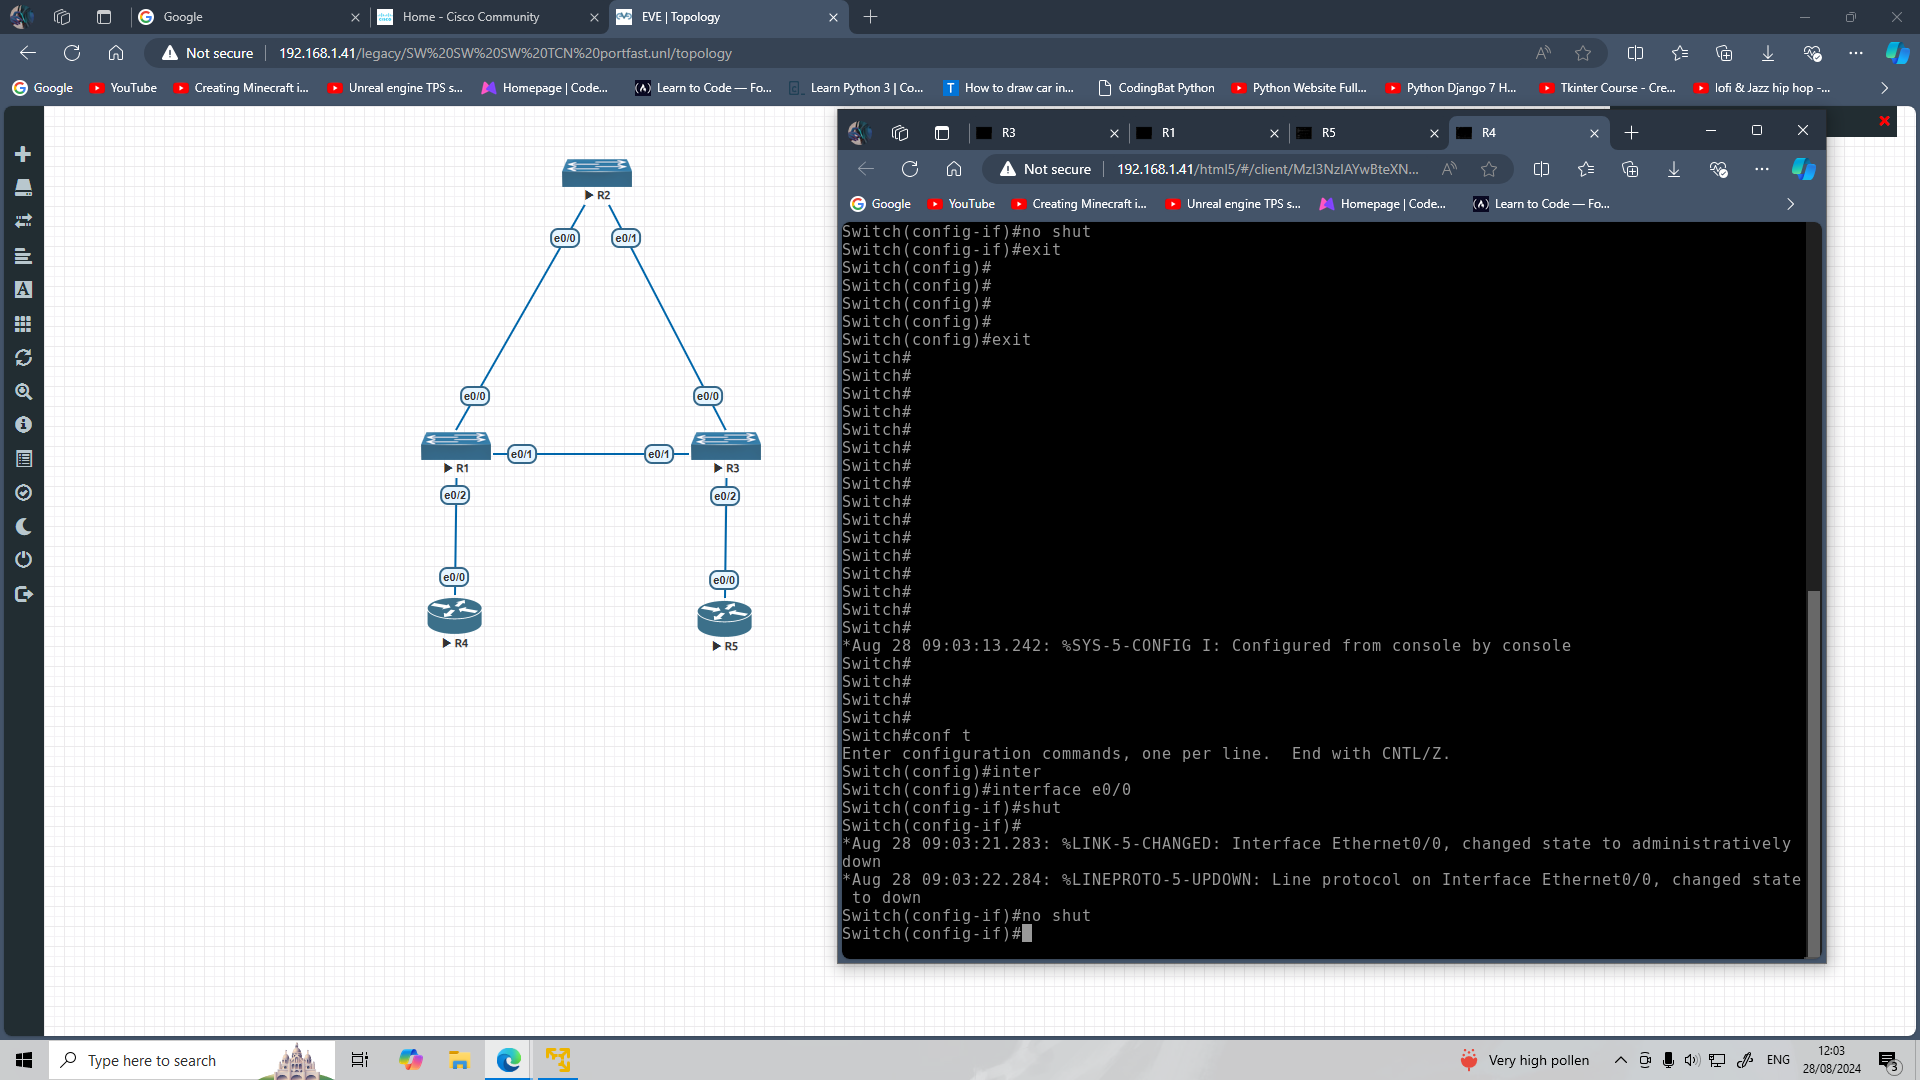The width and height of the screenshot is (1920, 1080).
Task: Toggle the startup-configs status icon in EVE sidebar
Action: [23, 492]
